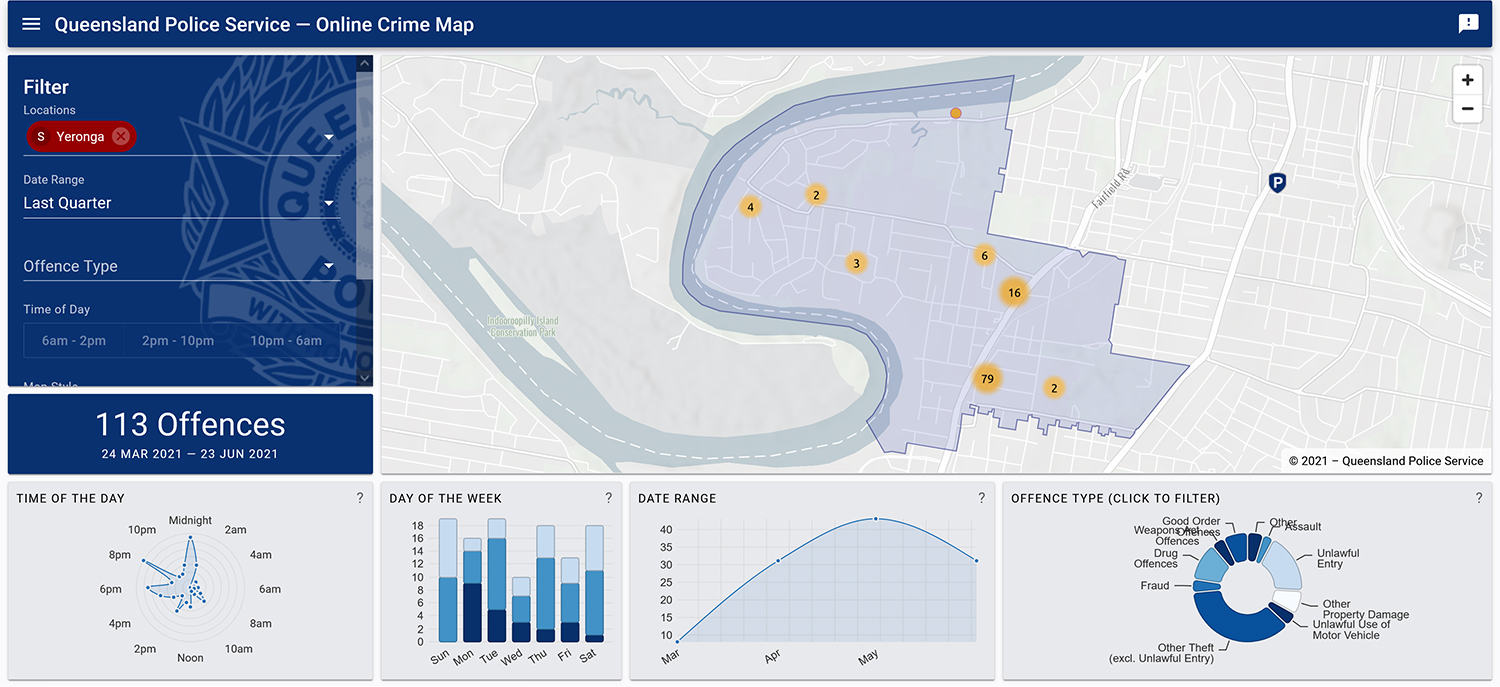Open help for Day of the Week
Viewport: 1500px width, 687px height.
(x=609, y=498)
